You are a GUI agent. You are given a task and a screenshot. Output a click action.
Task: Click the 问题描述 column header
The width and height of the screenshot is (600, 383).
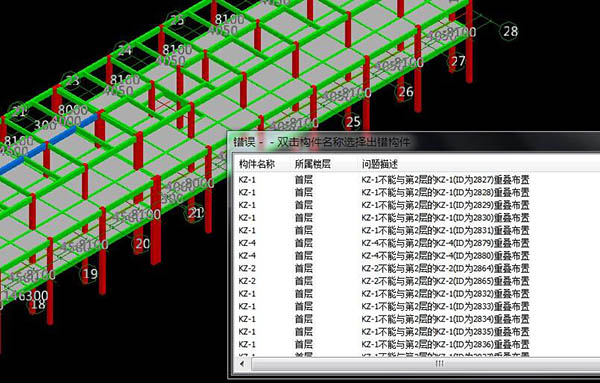click(380, 164)
